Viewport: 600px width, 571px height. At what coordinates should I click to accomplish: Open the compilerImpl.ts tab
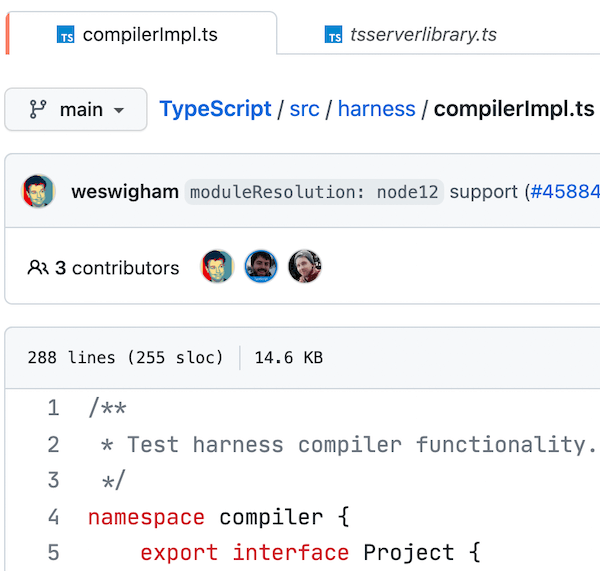point(150,35)
